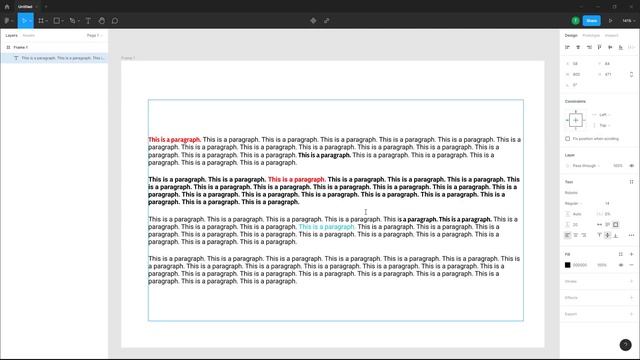Viewport: 640px width, 360px height.
Task: Align selection top
Action: [600, 47]
